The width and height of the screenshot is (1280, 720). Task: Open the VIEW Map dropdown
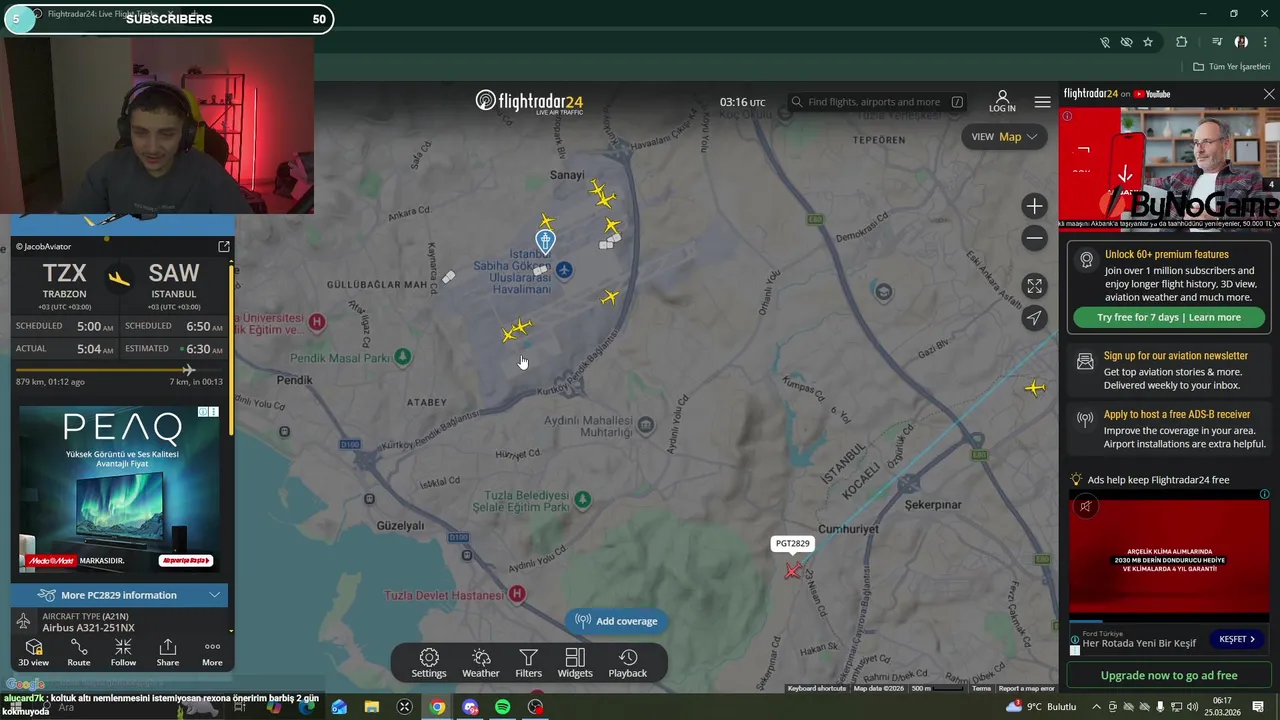[x=1005, y=137]
